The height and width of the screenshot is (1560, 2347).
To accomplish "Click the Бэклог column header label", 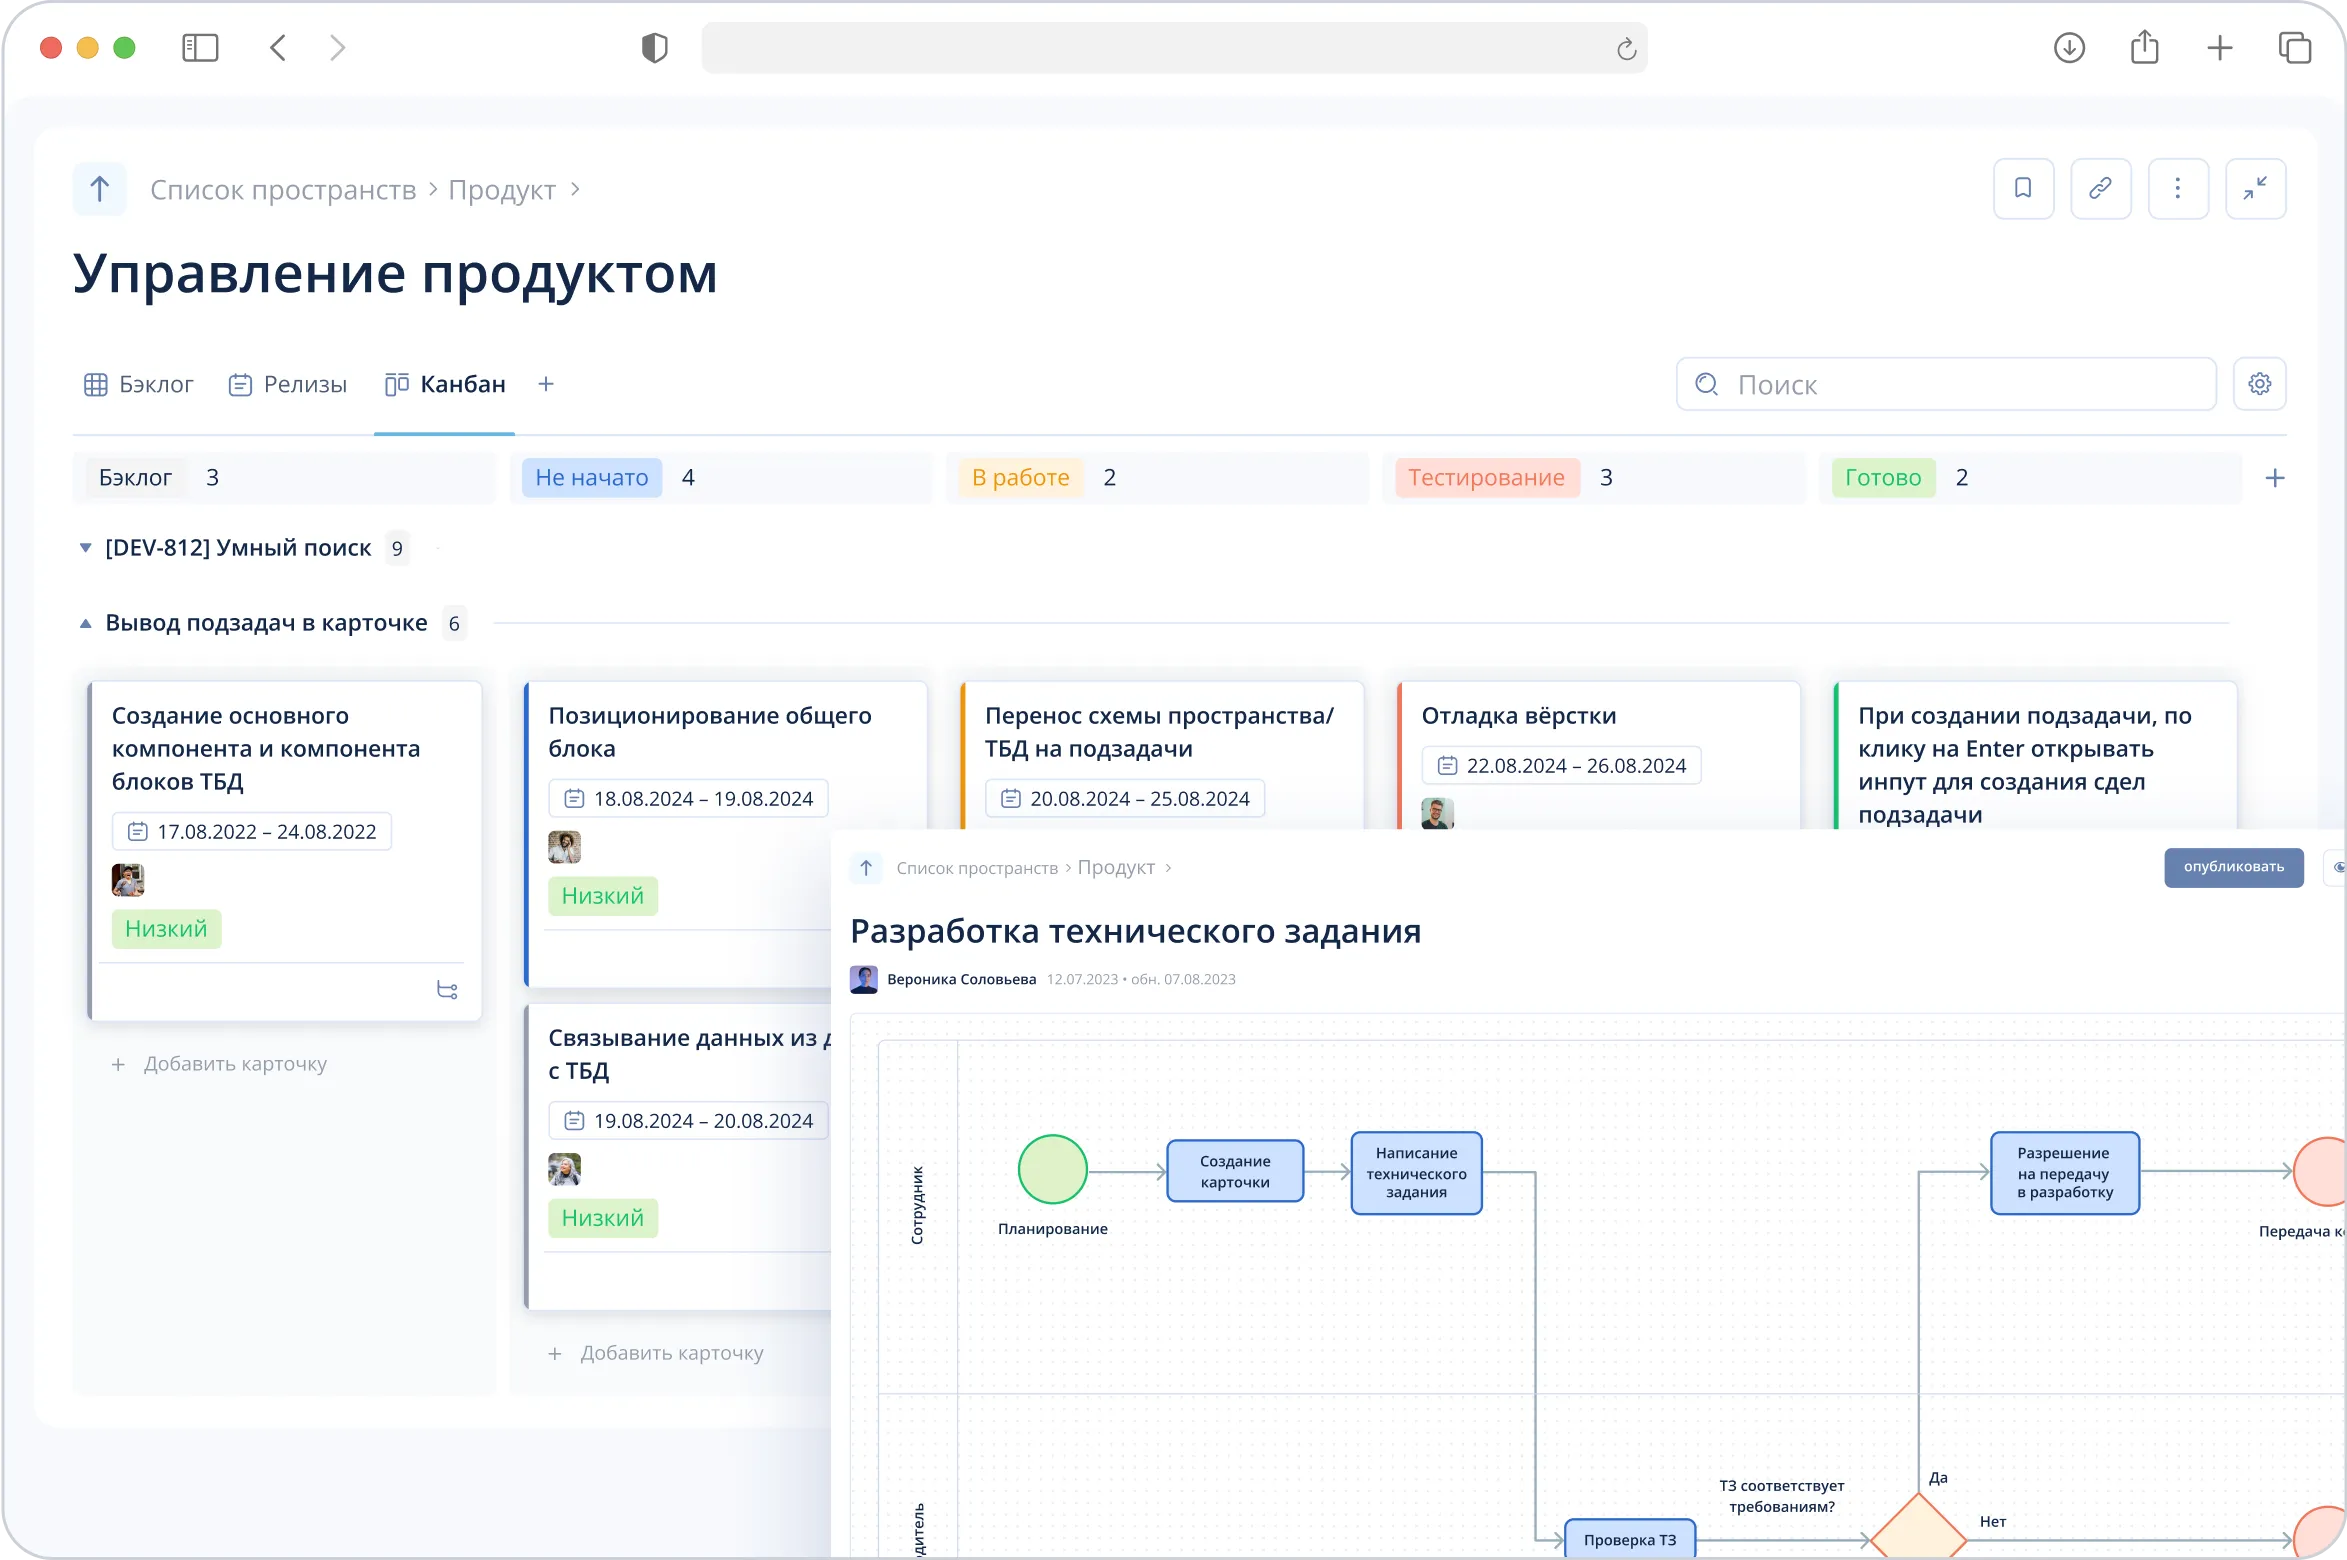I will coord(135,478).
